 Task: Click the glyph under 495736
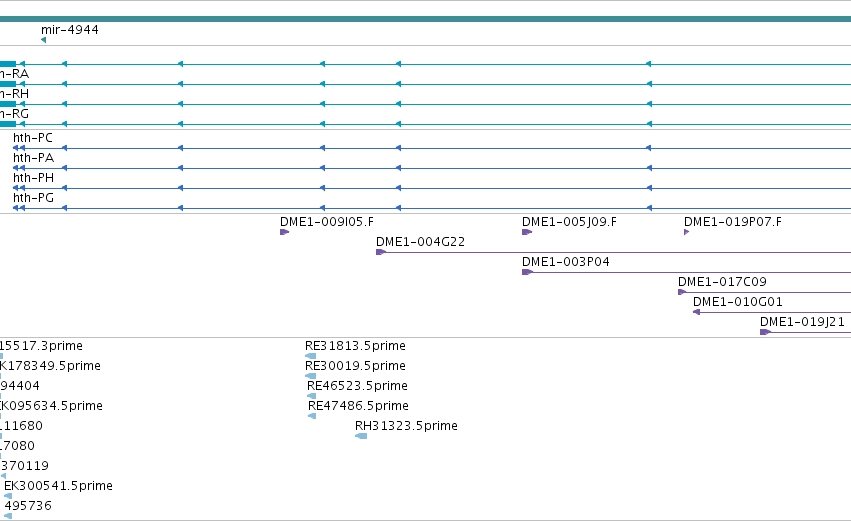(x=8, y=516)
